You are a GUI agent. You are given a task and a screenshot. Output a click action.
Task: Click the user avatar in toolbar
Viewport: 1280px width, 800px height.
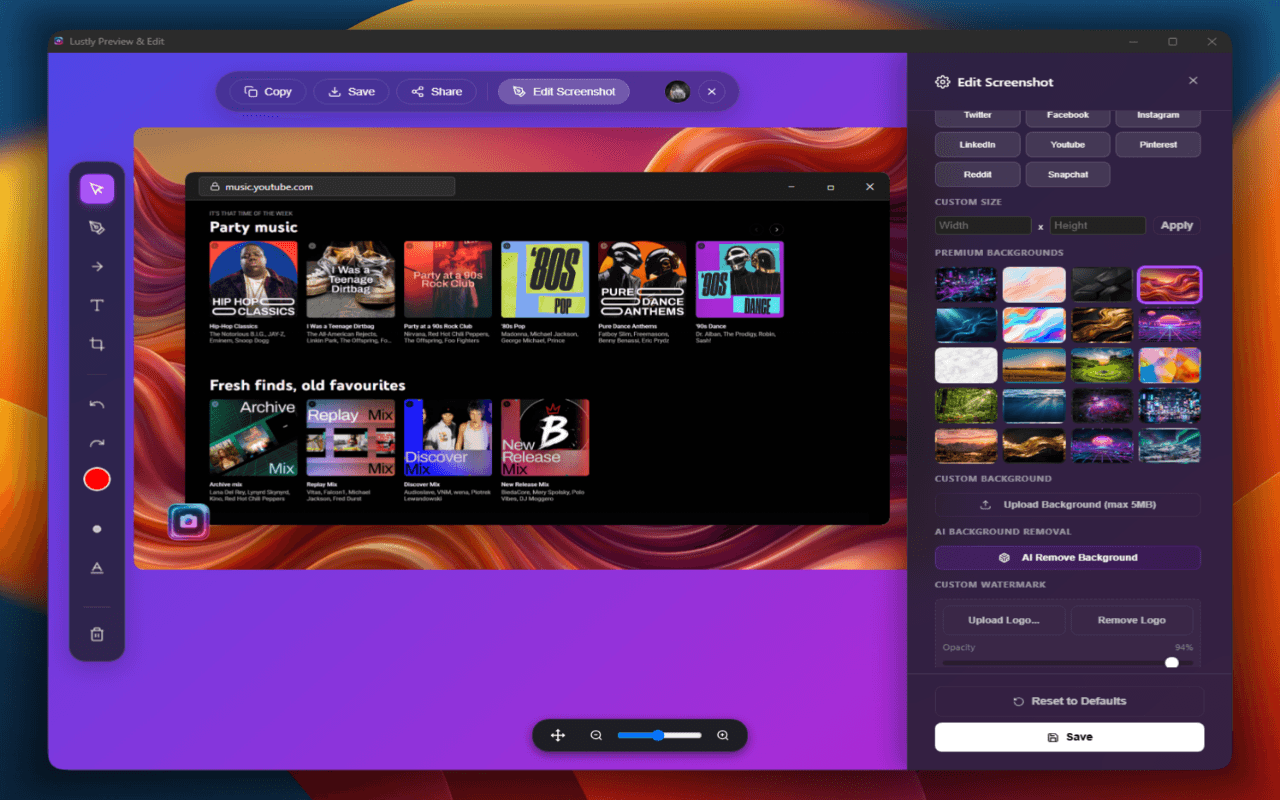[677, 91]
